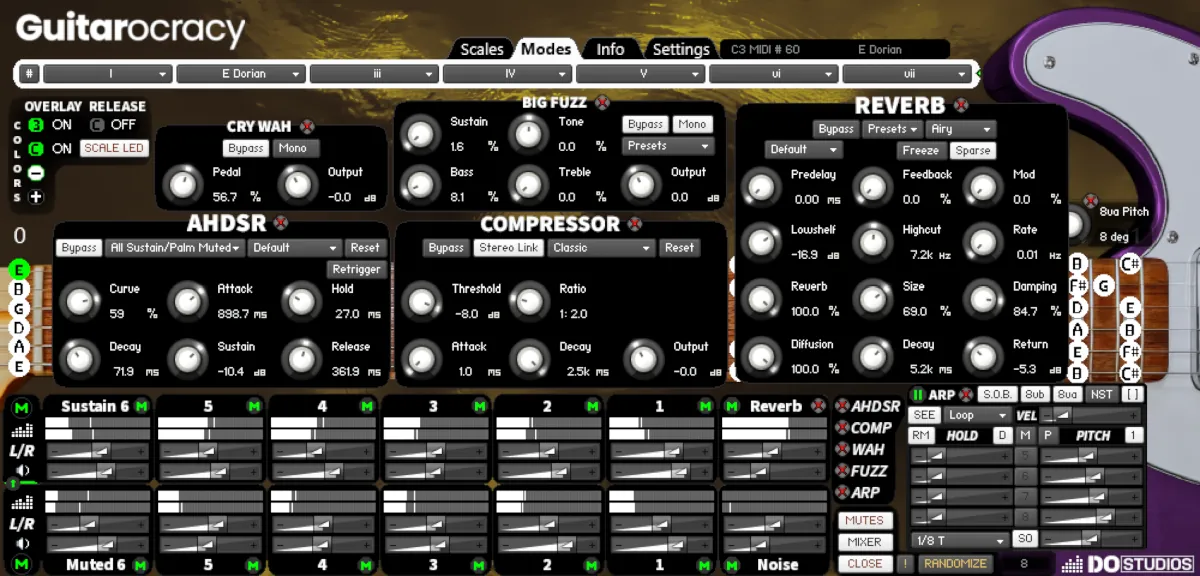Click the green pause icon next to ARP
The image size is (1200, 576).
click(x=918, y=395)
